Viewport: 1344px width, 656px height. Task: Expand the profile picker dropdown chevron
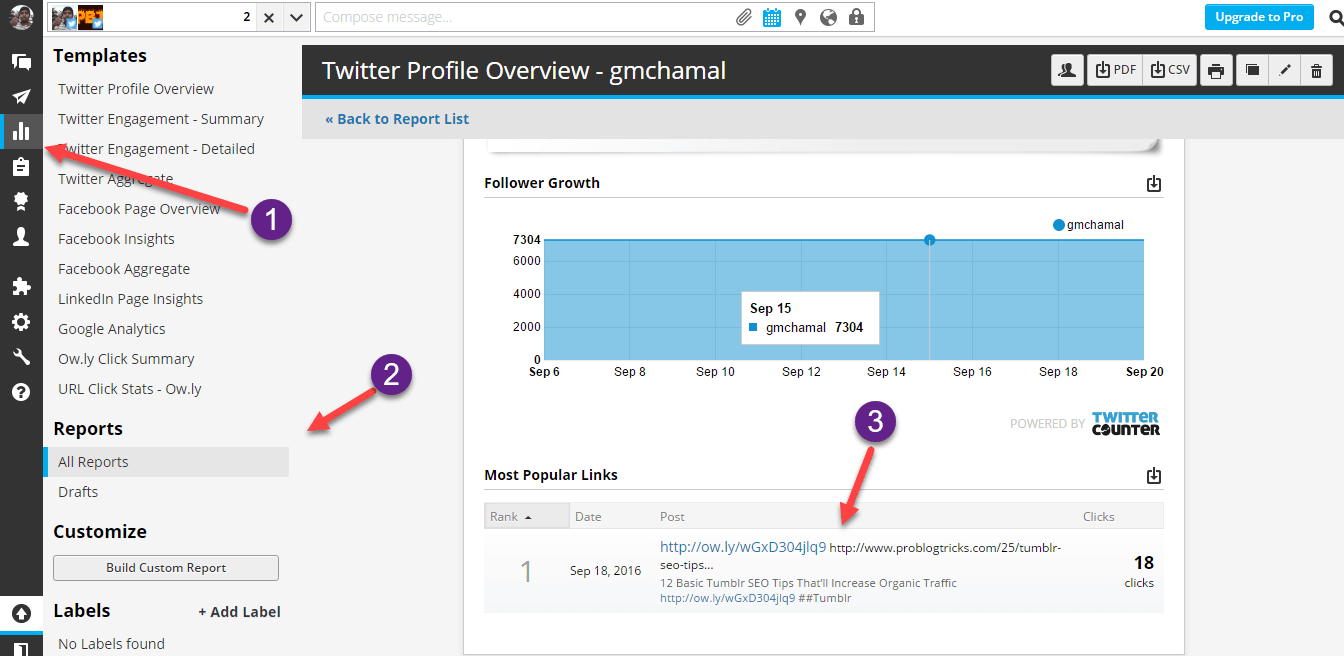(x=296, y=17)
